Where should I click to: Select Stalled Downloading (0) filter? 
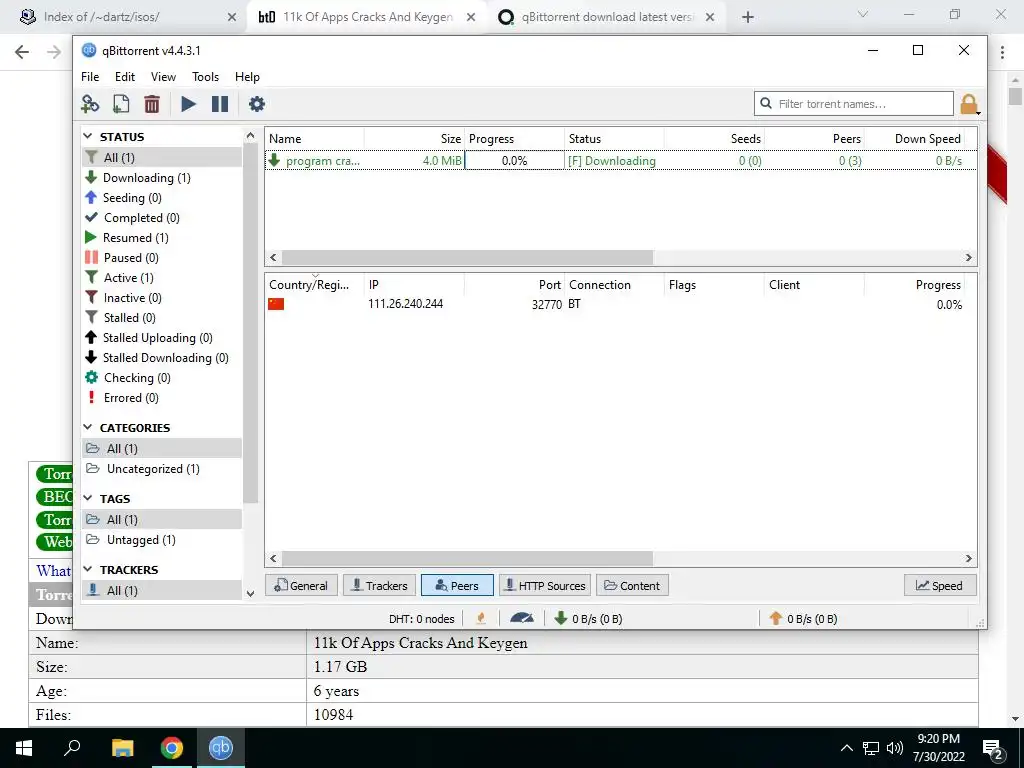(162, 358)
